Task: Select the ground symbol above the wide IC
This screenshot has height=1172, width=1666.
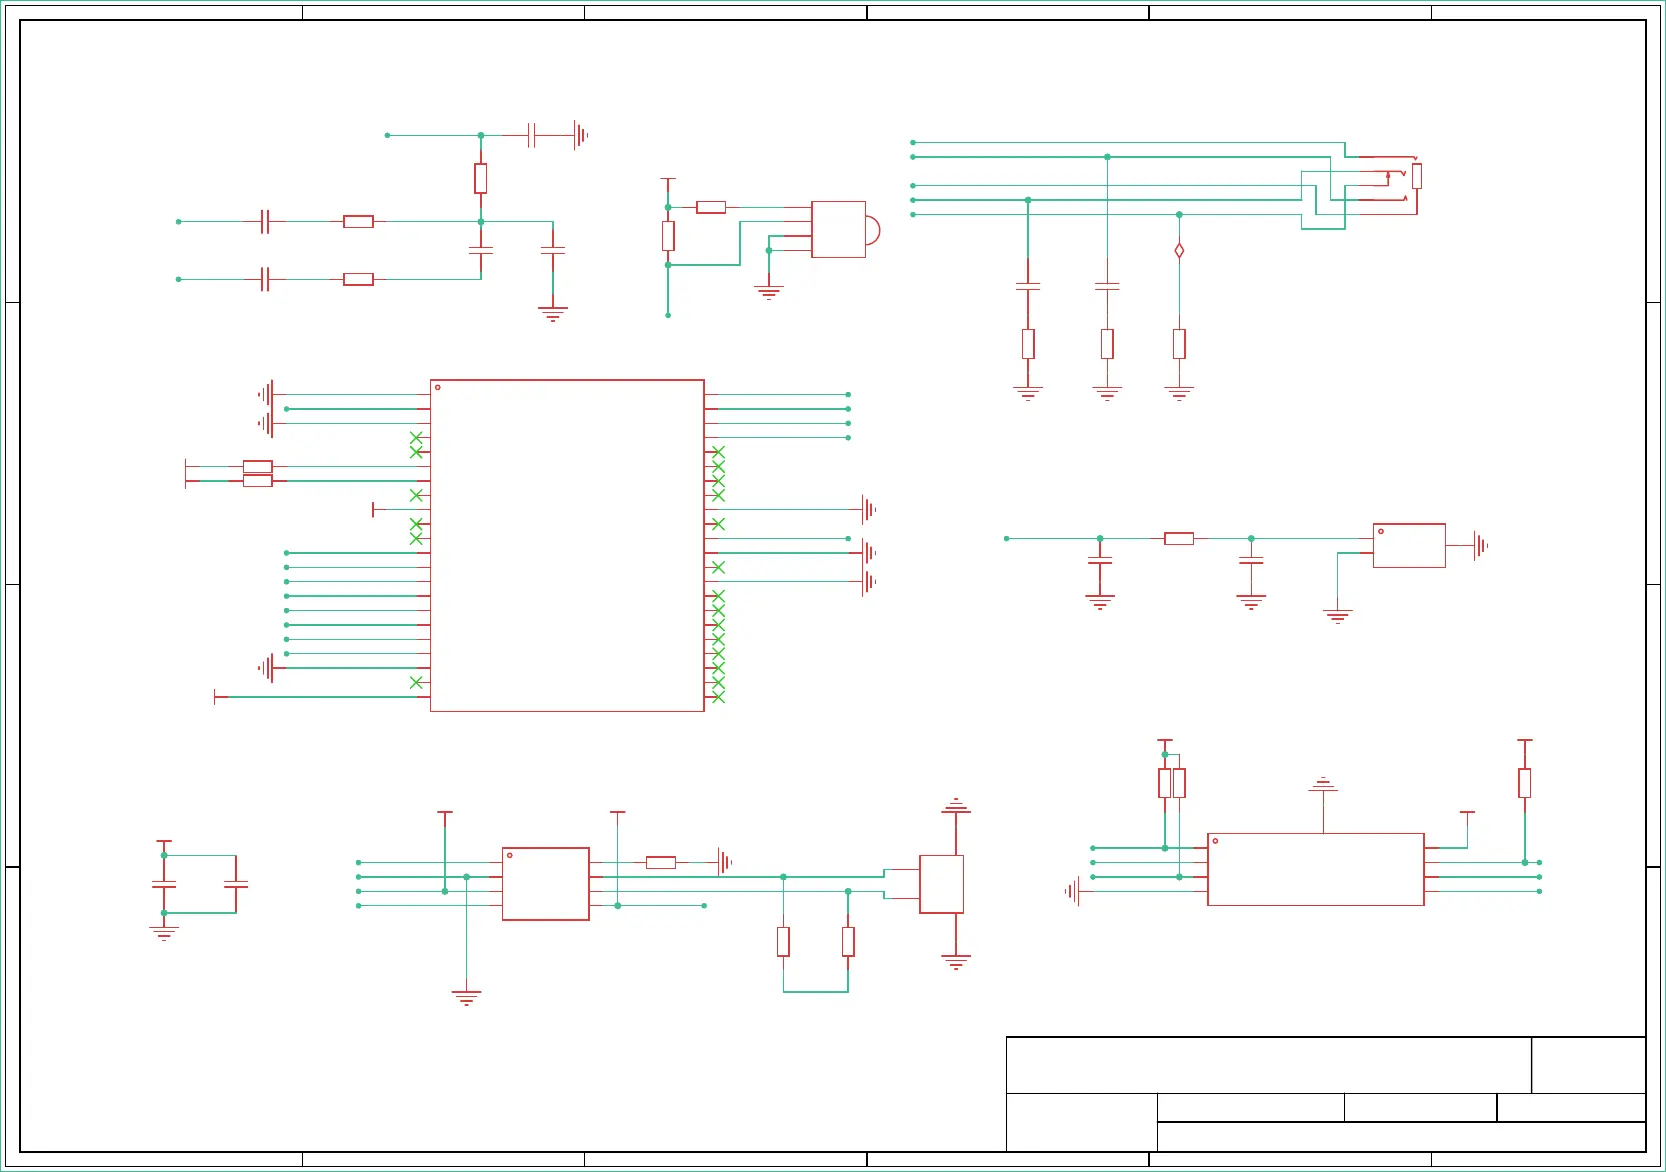Action: click(x=1323, y=784)
